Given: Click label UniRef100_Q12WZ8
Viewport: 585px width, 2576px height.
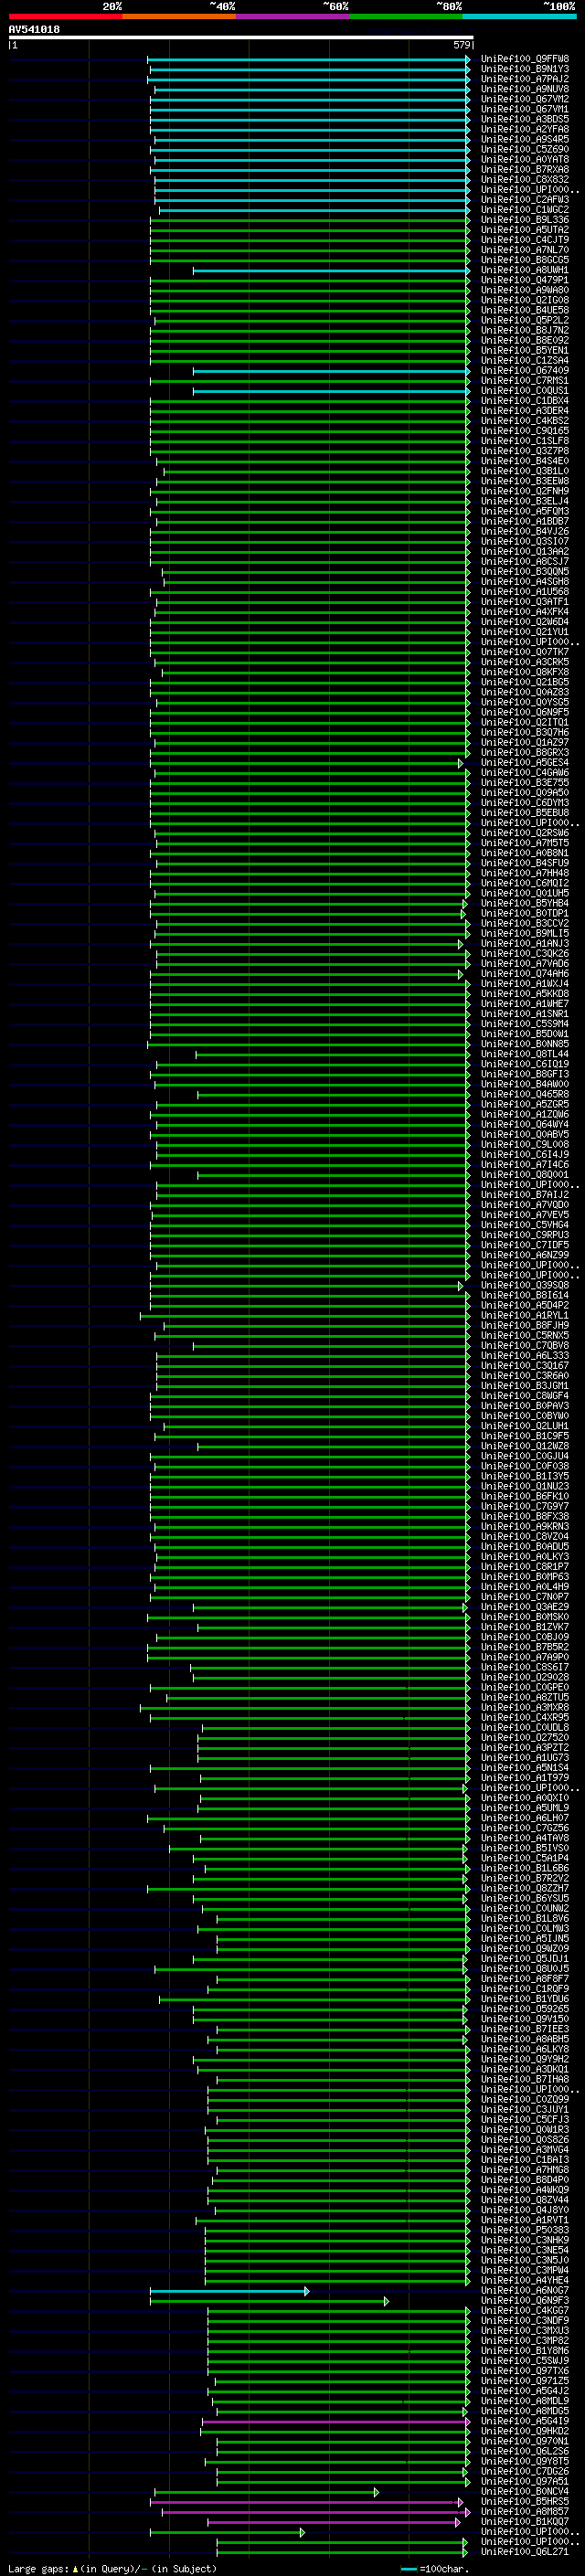Looking at the screenshot, I should point(525,1446).
